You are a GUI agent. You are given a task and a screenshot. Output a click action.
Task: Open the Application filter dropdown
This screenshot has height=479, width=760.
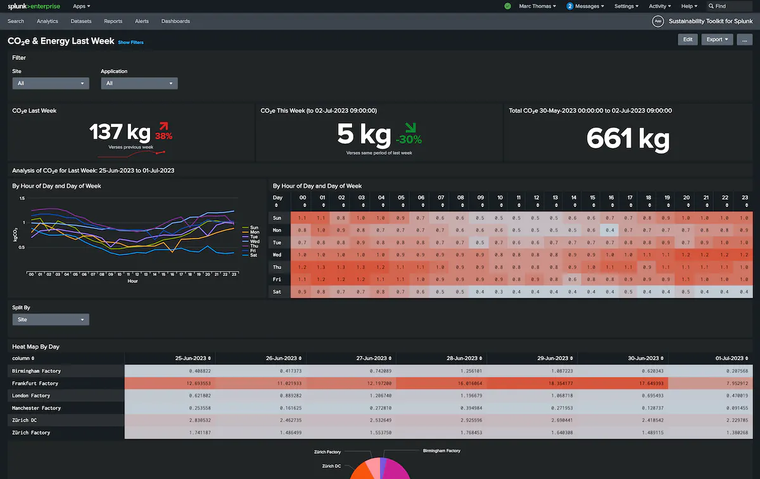(x=139, y=83)
